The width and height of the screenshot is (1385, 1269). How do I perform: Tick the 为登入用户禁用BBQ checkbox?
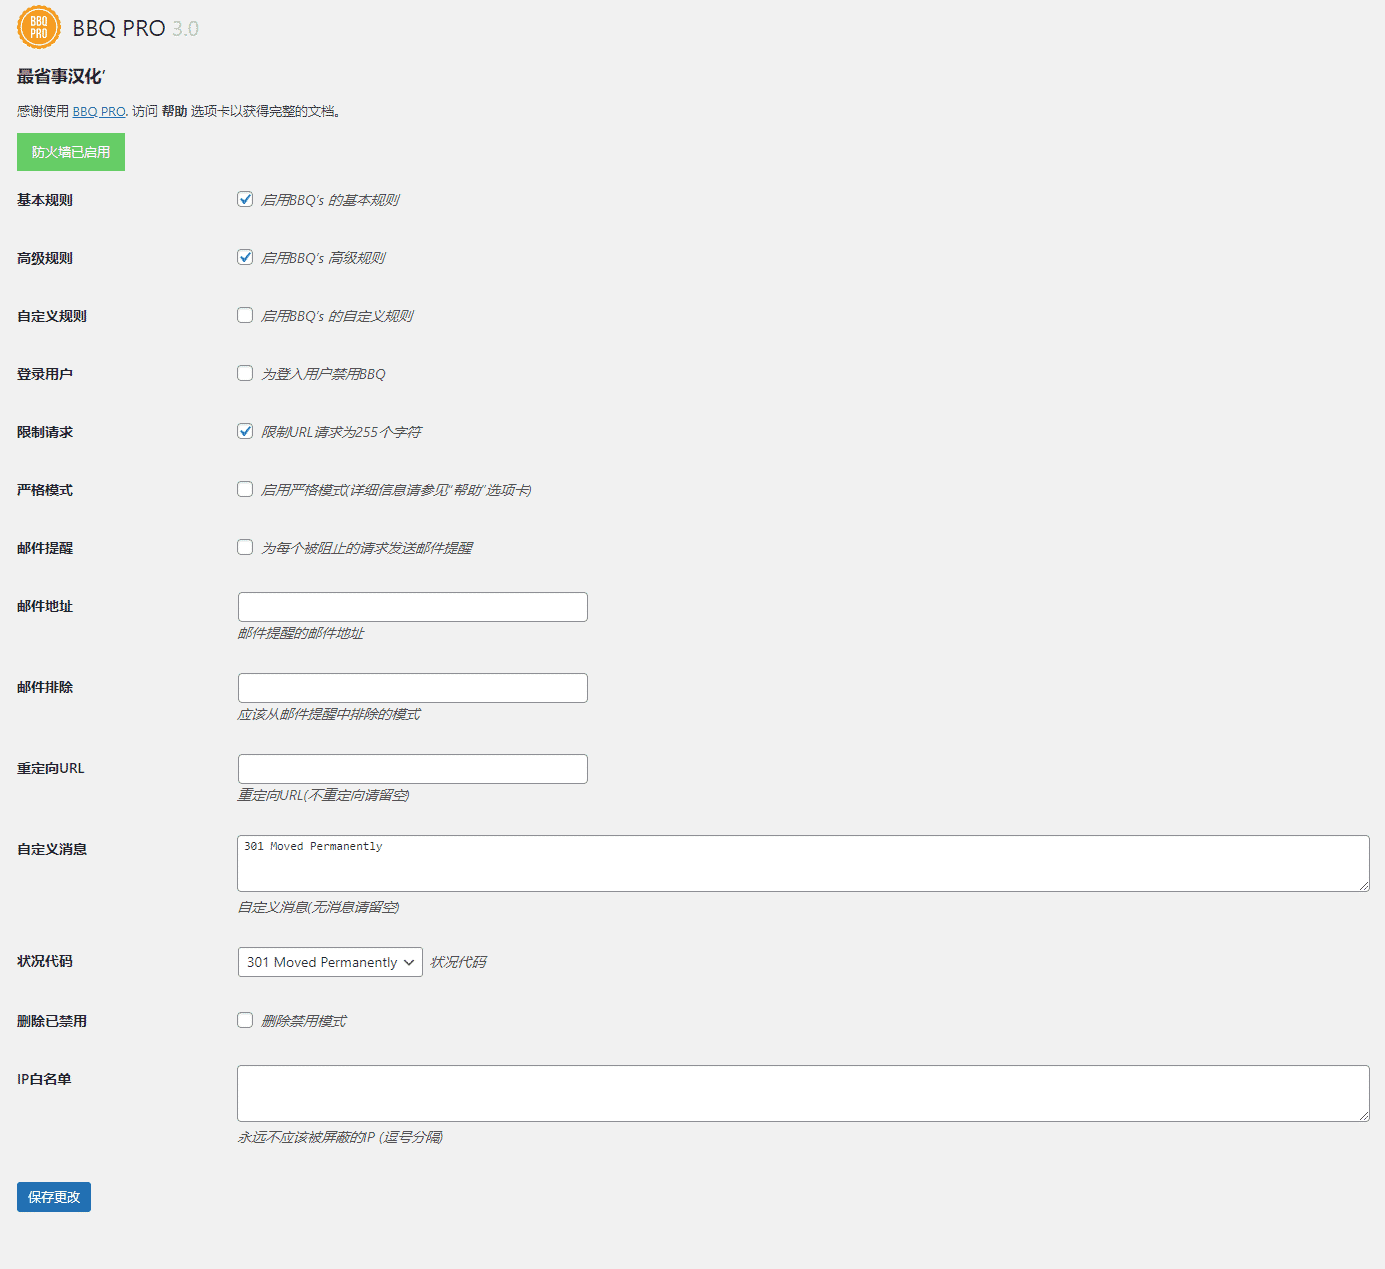click(245, 373)
